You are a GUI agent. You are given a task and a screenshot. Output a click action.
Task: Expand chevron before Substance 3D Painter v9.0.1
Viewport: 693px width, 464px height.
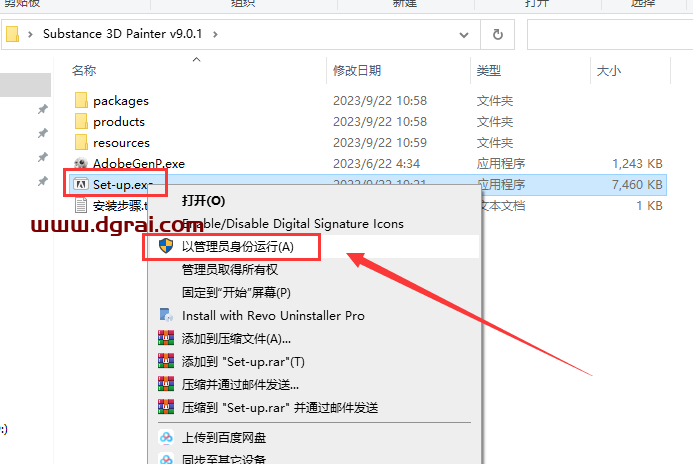30,34
